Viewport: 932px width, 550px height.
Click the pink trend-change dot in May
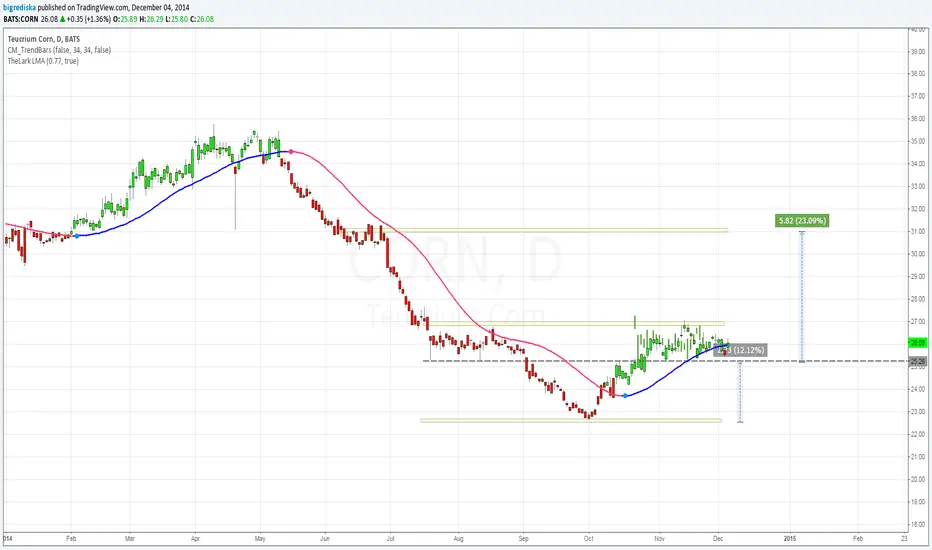point(290,152)
